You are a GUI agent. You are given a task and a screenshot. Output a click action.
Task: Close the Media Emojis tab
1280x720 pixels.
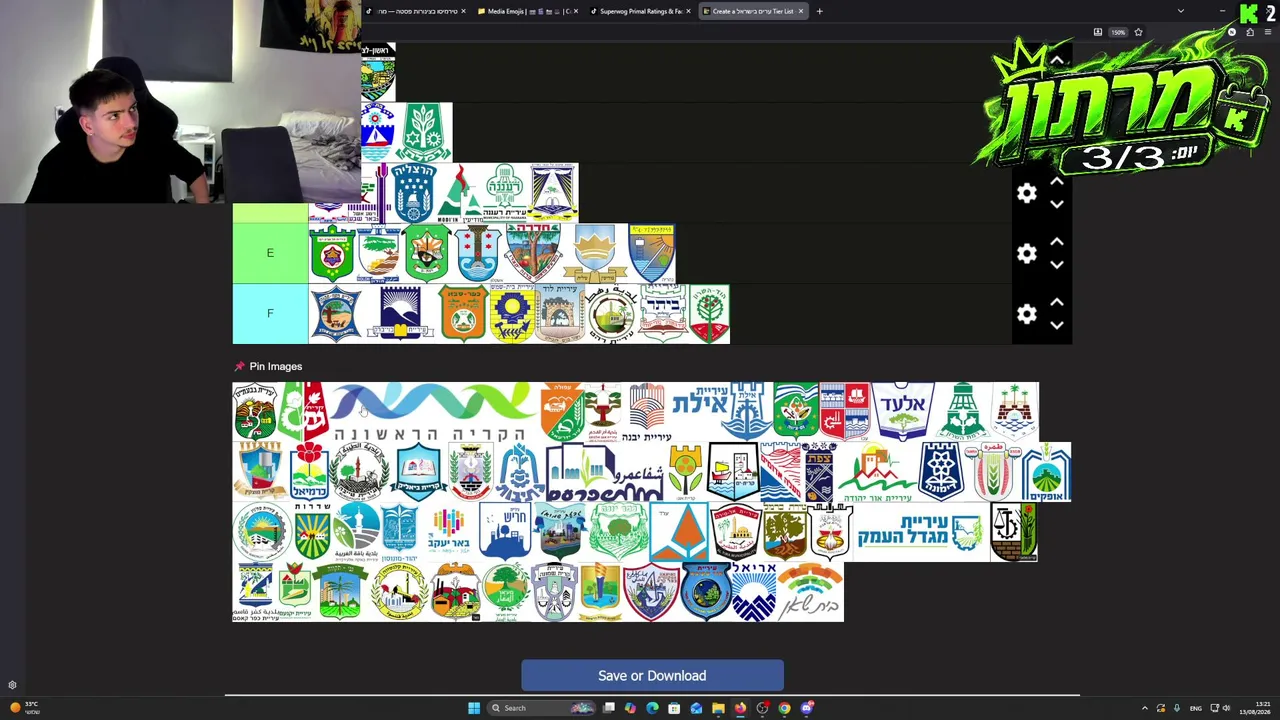[576, 11]
